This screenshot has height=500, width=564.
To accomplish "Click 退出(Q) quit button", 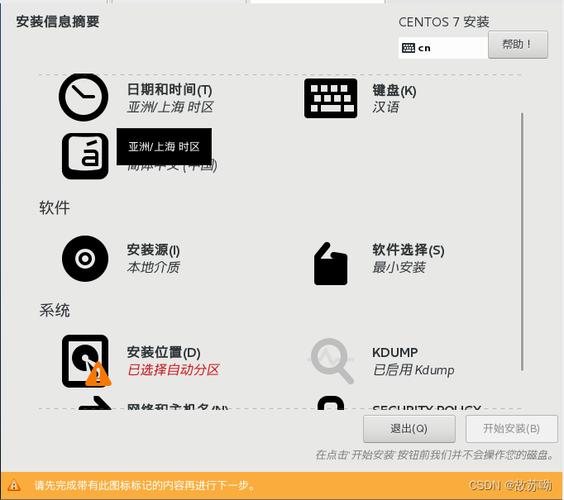I will [409, 429].
